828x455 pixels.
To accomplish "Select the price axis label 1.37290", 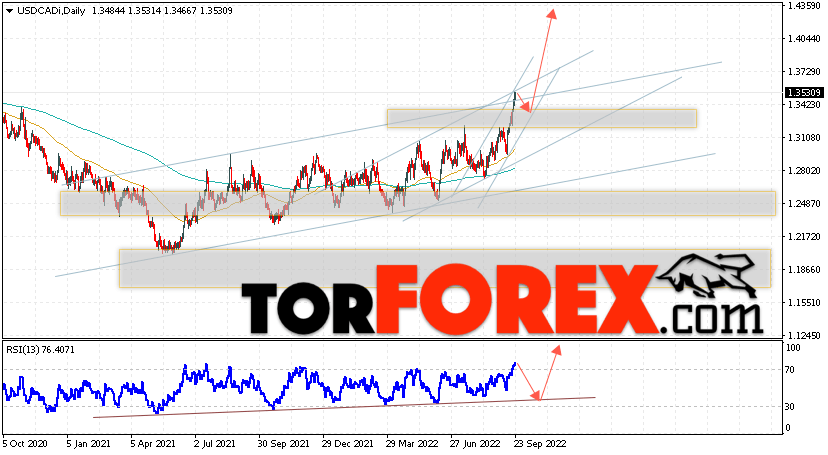I will click(x=804, y=71).
